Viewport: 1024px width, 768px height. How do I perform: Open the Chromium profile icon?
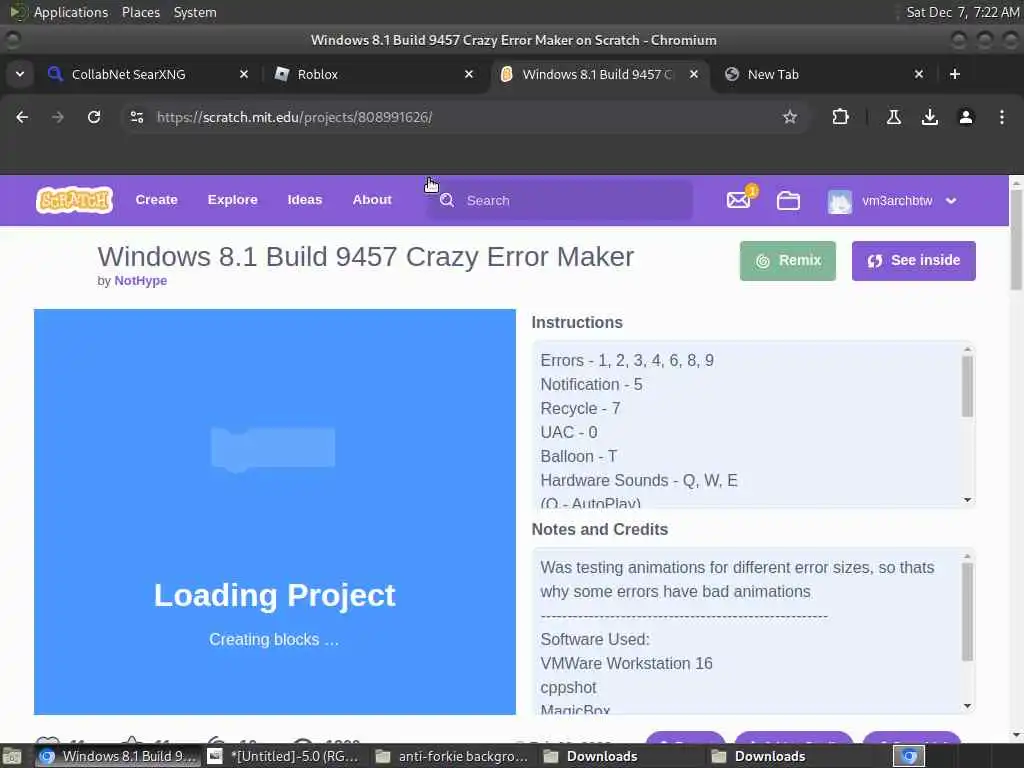[x=966, y=117]
